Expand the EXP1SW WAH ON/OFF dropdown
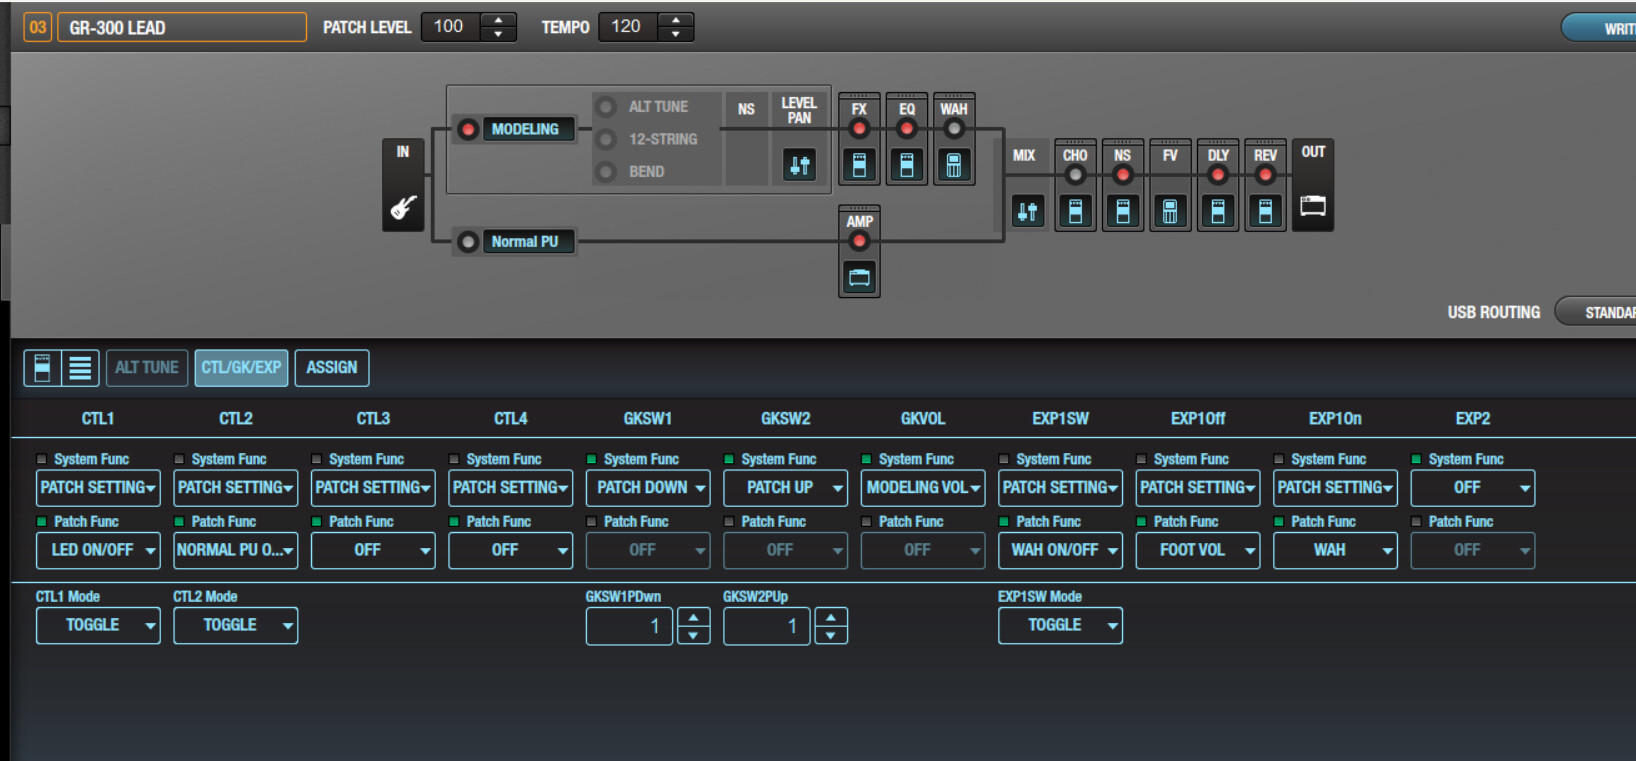Viewport: 1636px width, 761px height. (x=1060, y=550)
